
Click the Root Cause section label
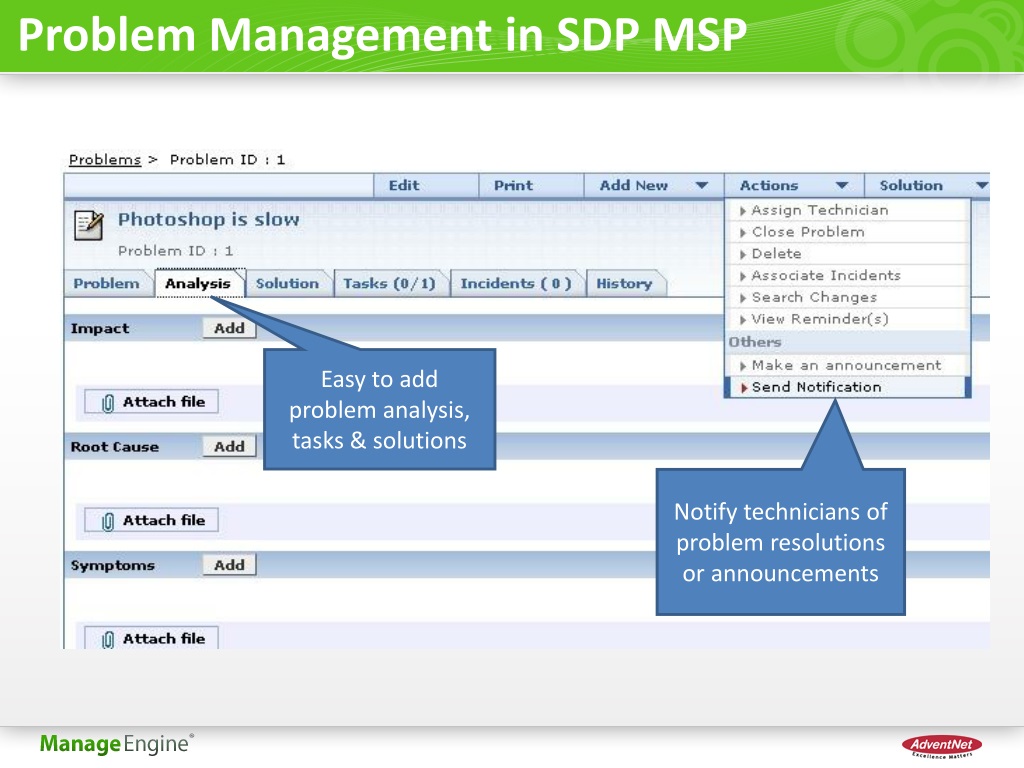click(x=115, y=447)
